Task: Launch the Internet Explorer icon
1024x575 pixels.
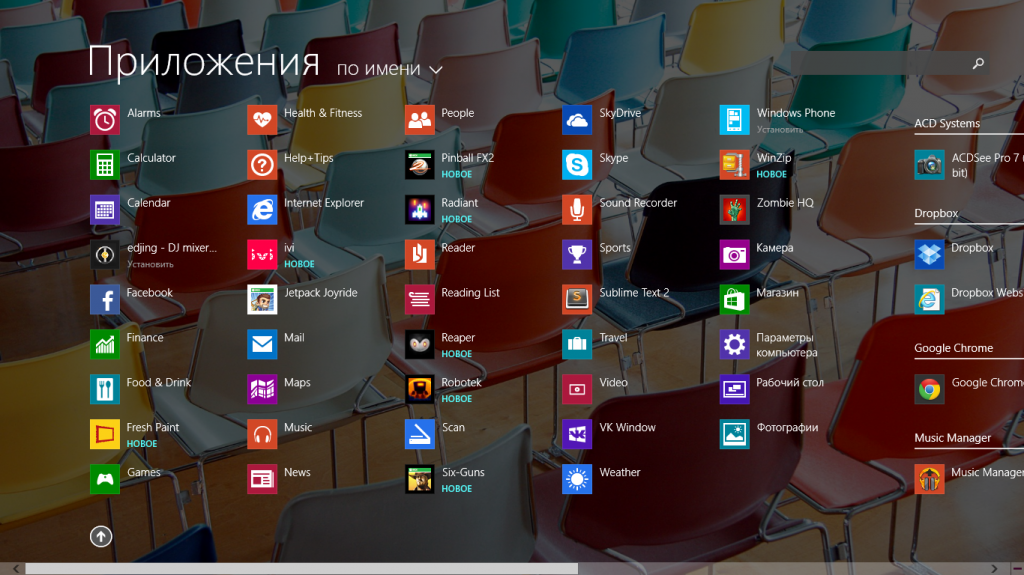Action: (262, 210)
